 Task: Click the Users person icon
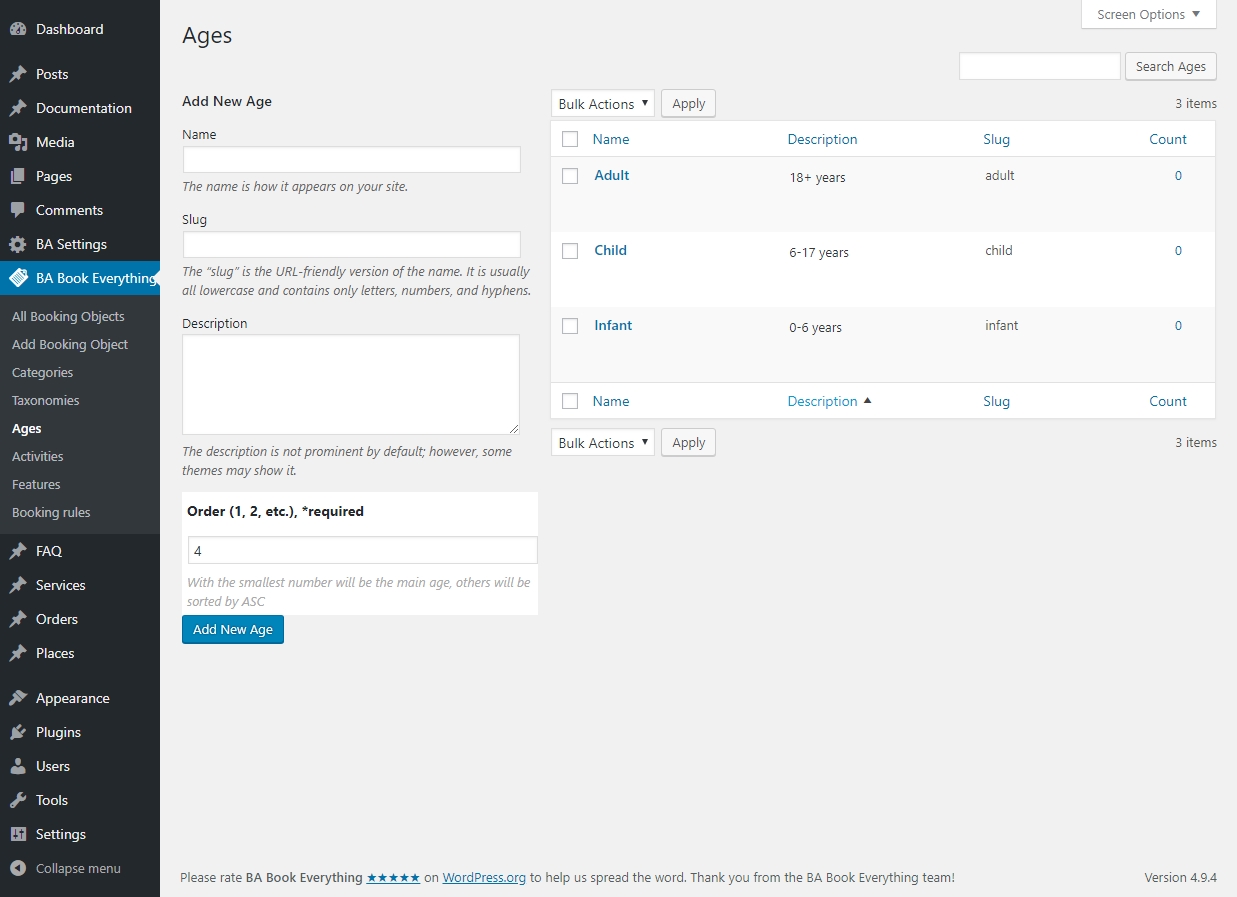18,766
